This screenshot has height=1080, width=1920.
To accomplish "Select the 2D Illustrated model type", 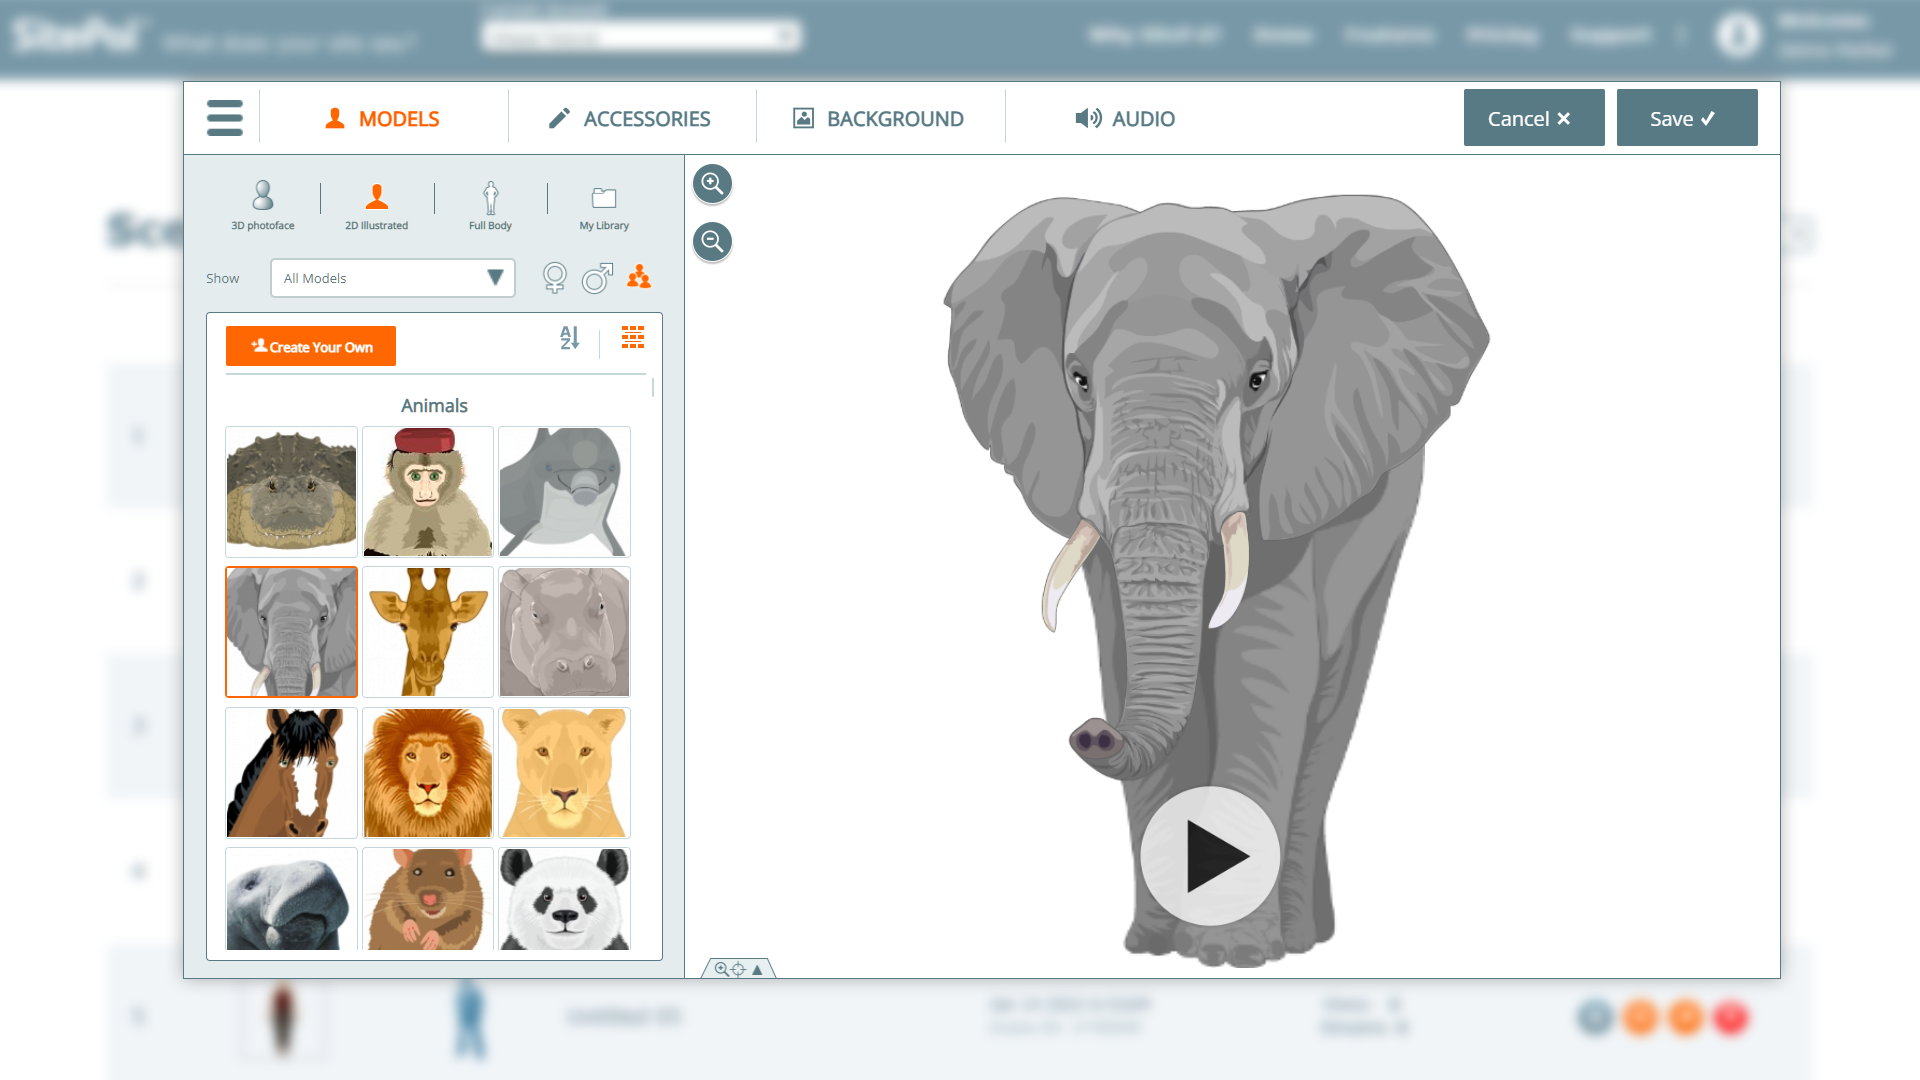I will (377, 205).
